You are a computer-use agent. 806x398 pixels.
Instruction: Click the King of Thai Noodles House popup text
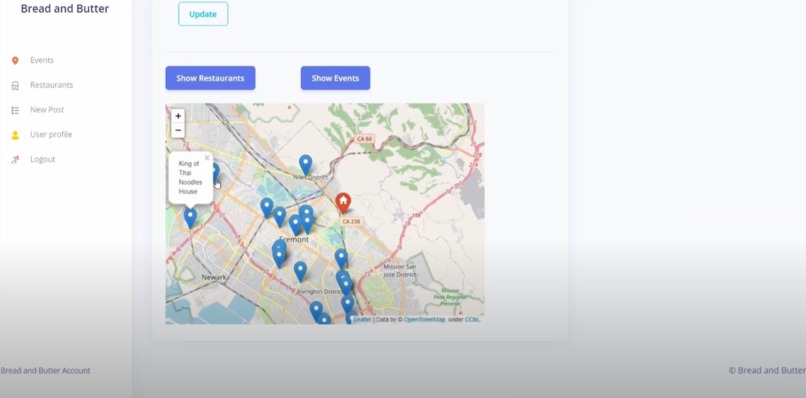[190, 177]
